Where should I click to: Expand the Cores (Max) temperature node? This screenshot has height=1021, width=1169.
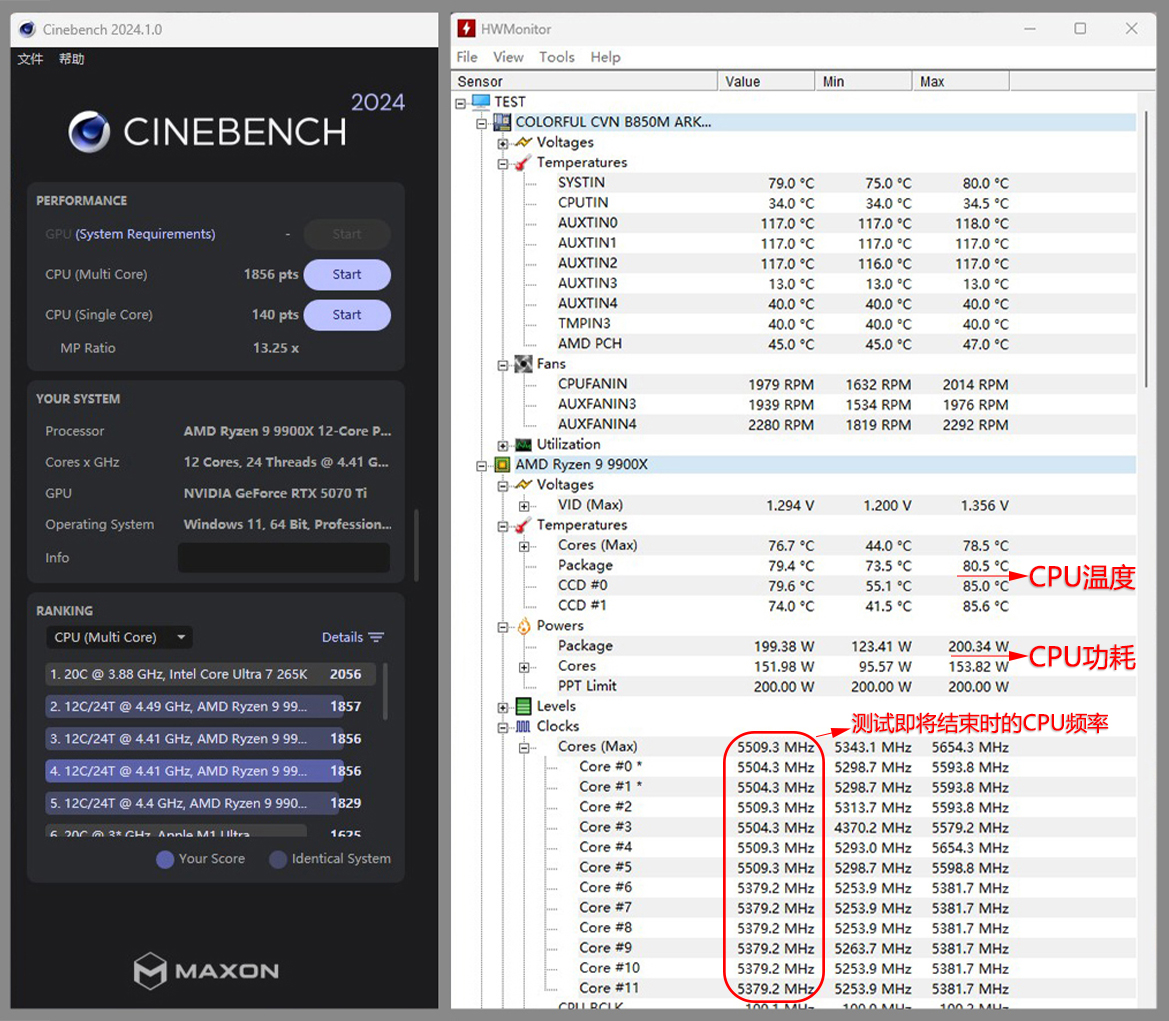click(x=525, y=547)
